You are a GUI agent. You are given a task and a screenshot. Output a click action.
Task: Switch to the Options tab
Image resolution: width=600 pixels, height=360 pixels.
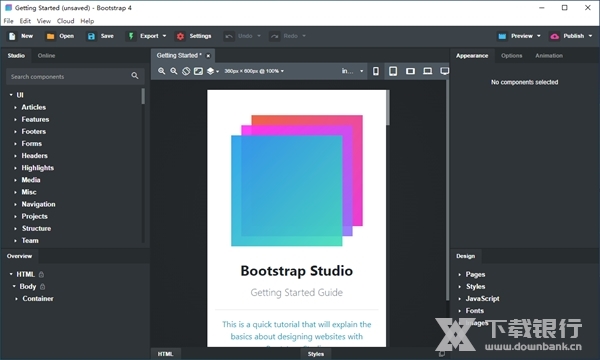511,56
